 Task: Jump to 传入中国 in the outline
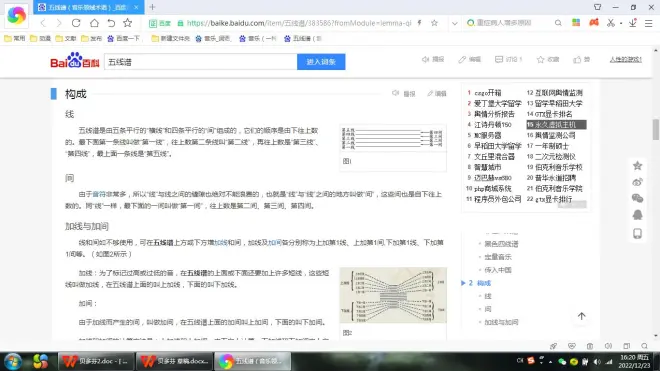click(498, 270)
